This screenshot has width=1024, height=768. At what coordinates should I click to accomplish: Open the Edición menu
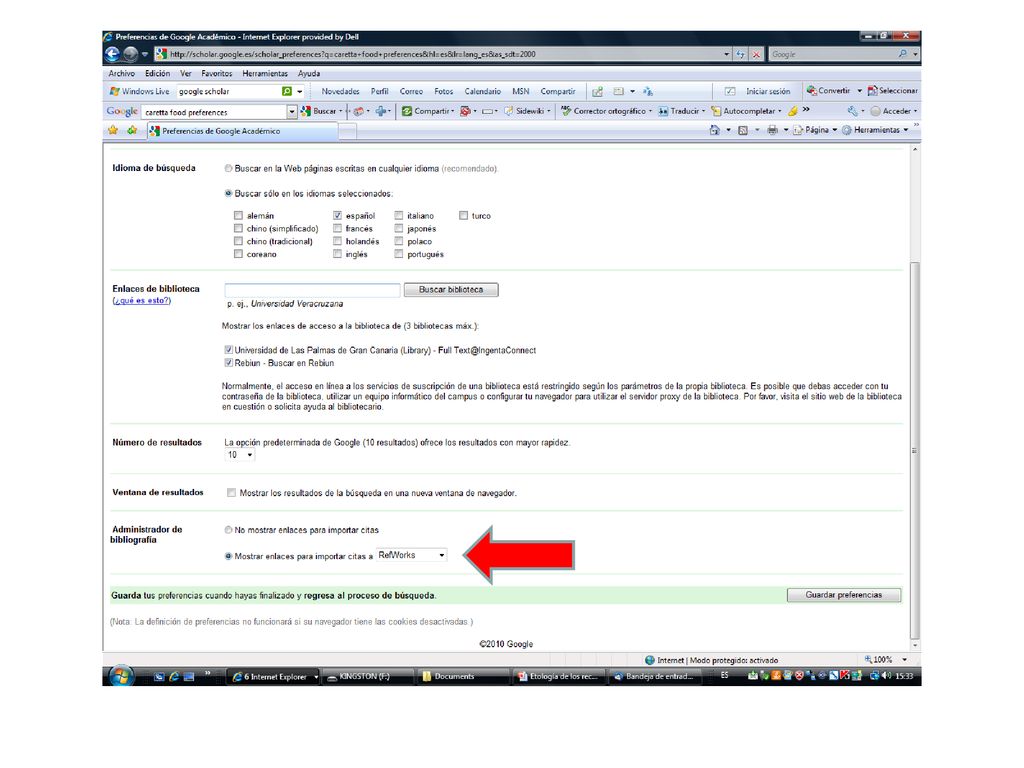point(157,74)
